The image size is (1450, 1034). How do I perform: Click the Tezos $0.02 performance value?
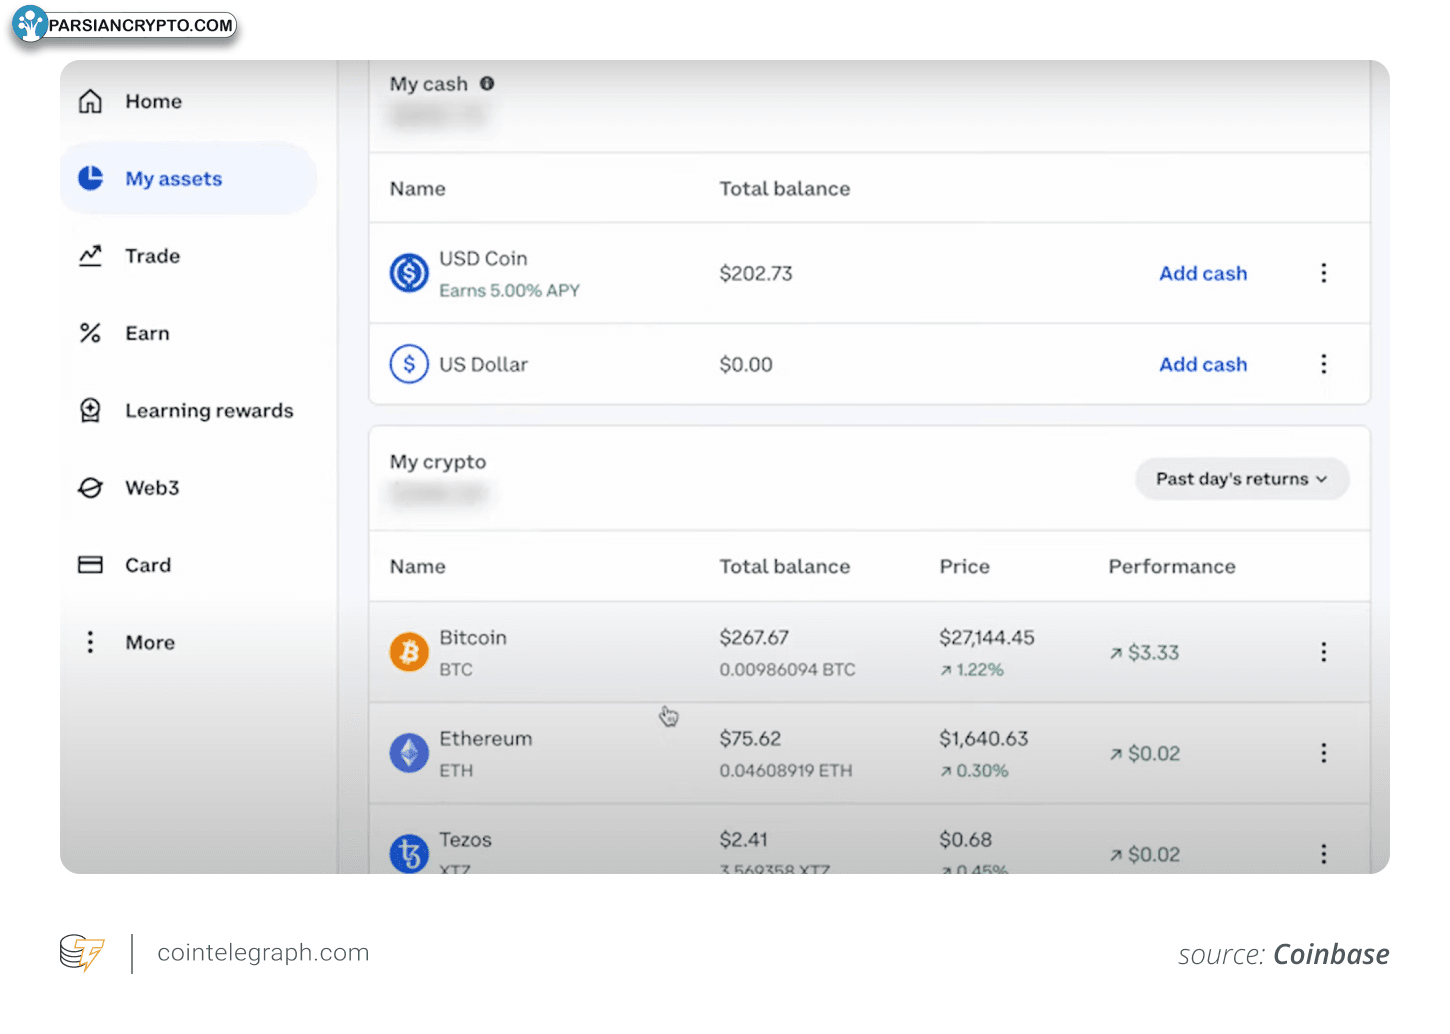tap(1145, 855)
